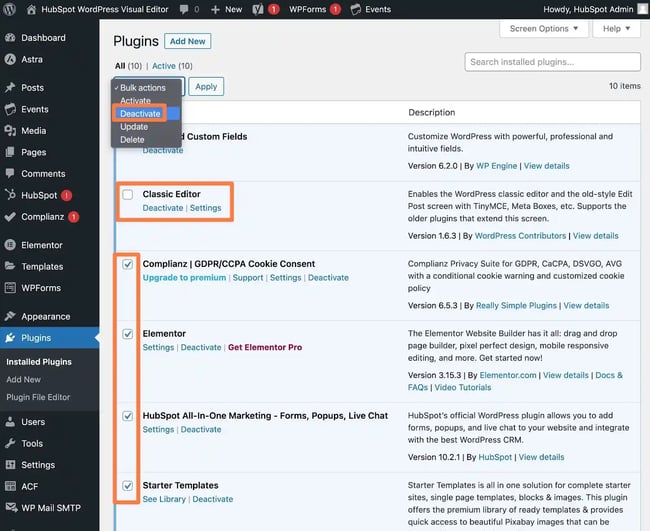Open comments bubble icon in admin bar
Viewport: 650px width, 531px height.
pyautogui.click(x=184, y=10)
